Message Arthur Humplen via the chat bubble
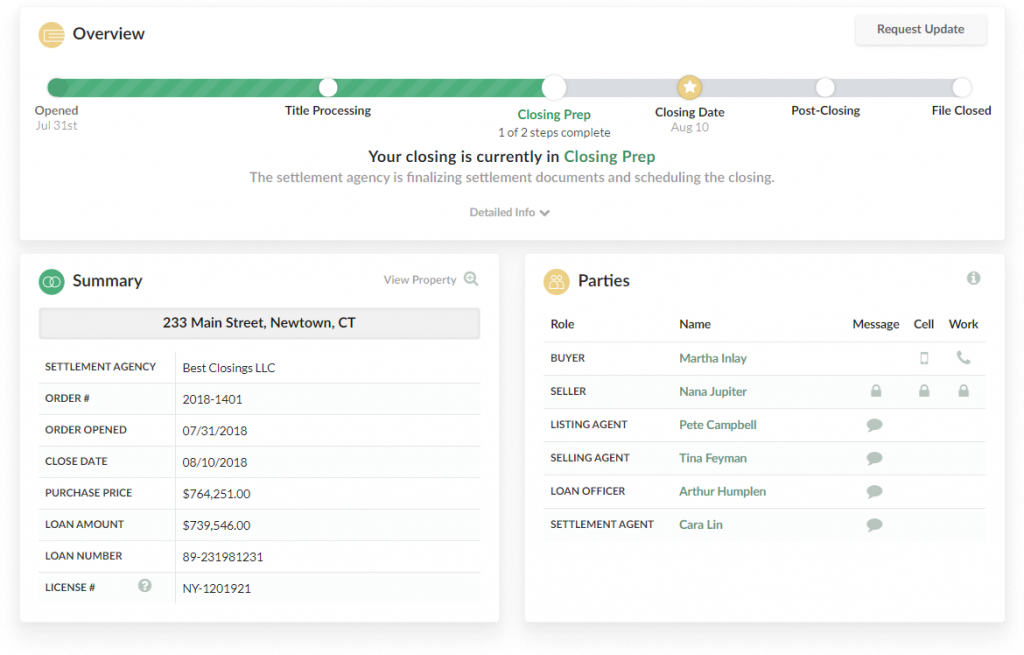 coord(875,491)
